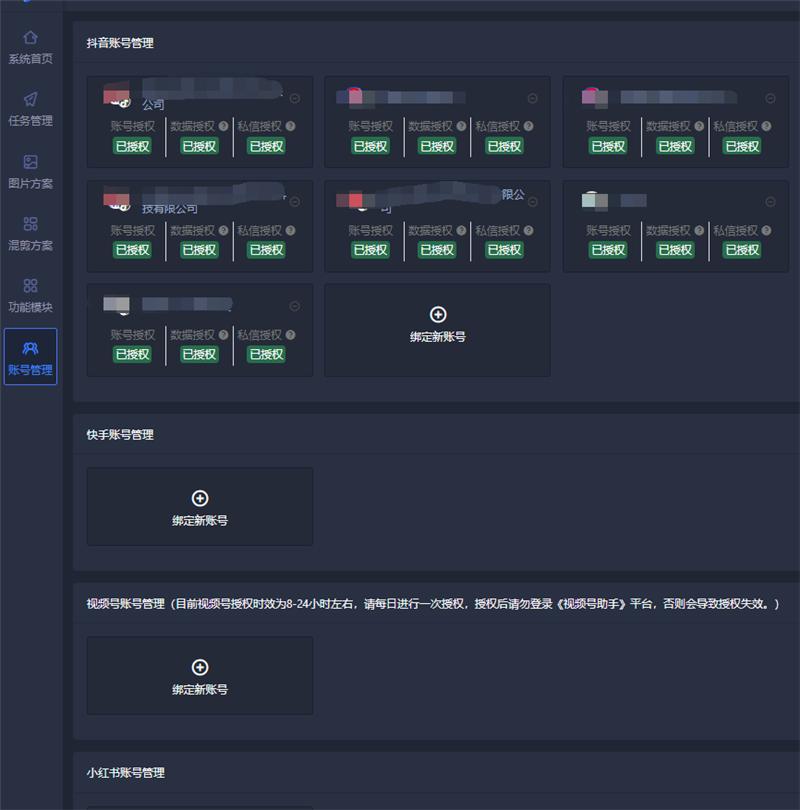
Task: Click the 数据授权 help icon on the top-left card
Action: tap(223, 126)
